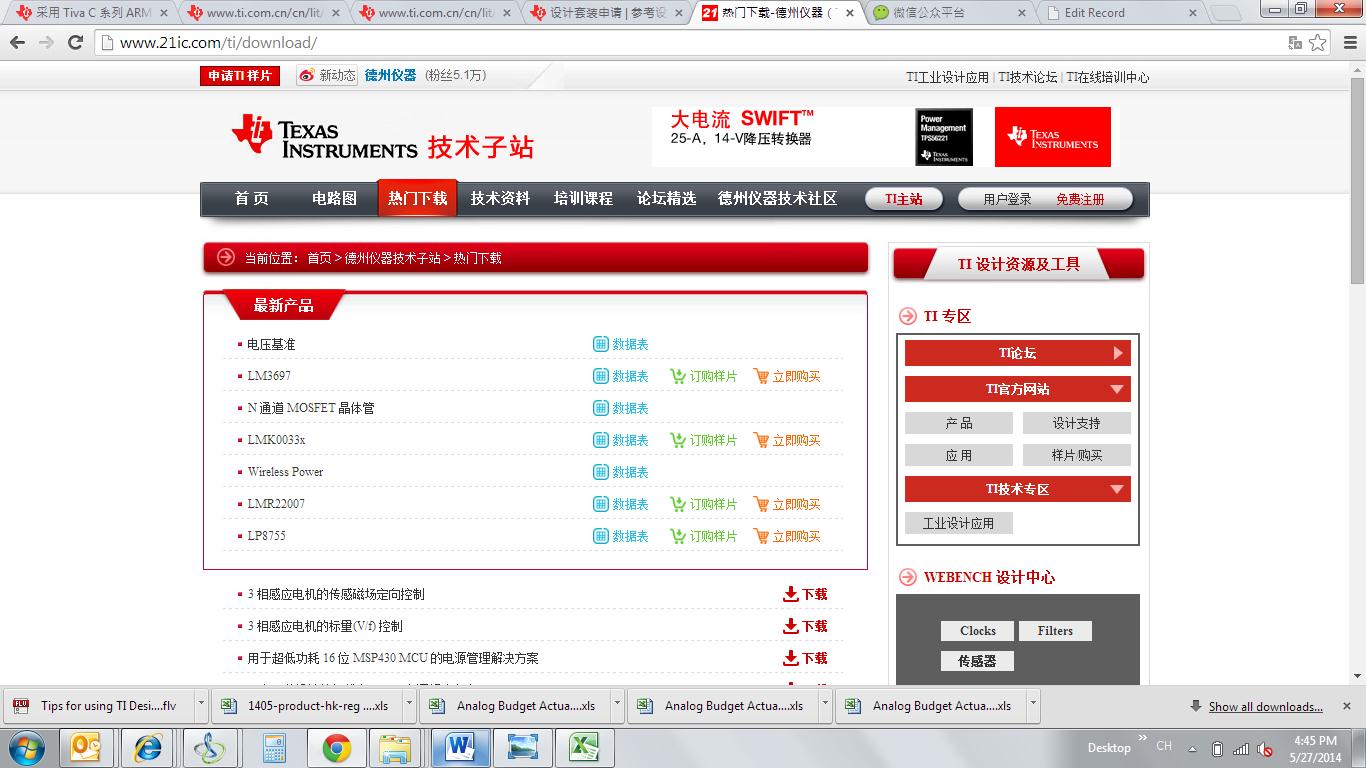Download 3 相感应电机的传感磁场定向控制 document

pyautogui.click(x=805, y=594)
